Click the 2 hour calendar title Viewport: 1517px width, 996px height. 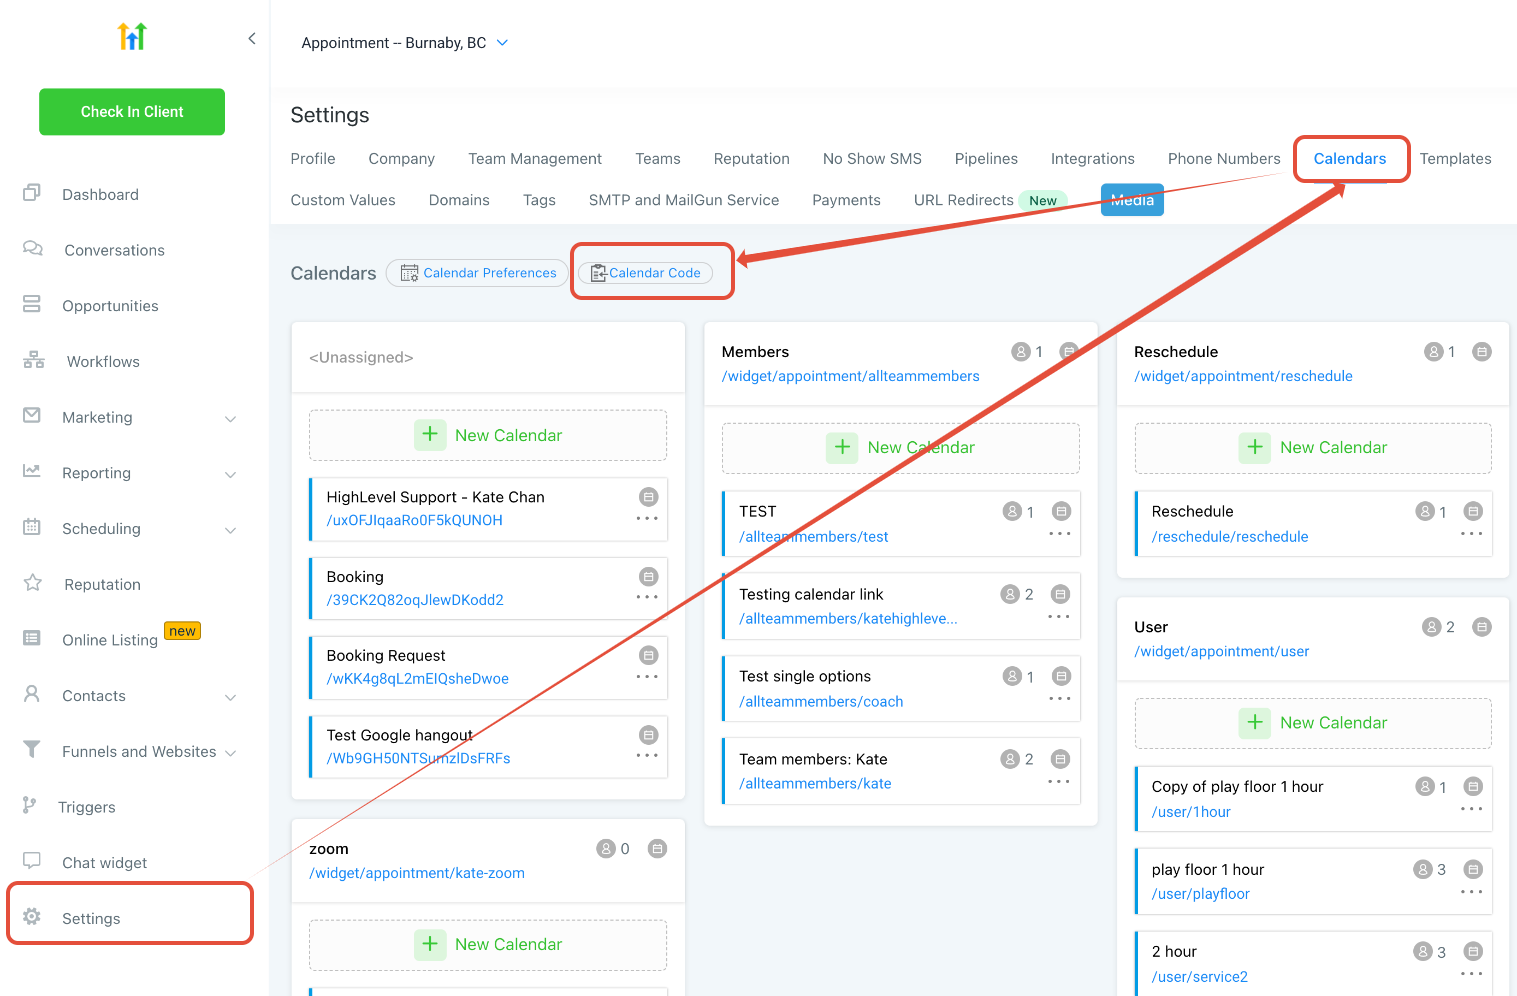1174,952
